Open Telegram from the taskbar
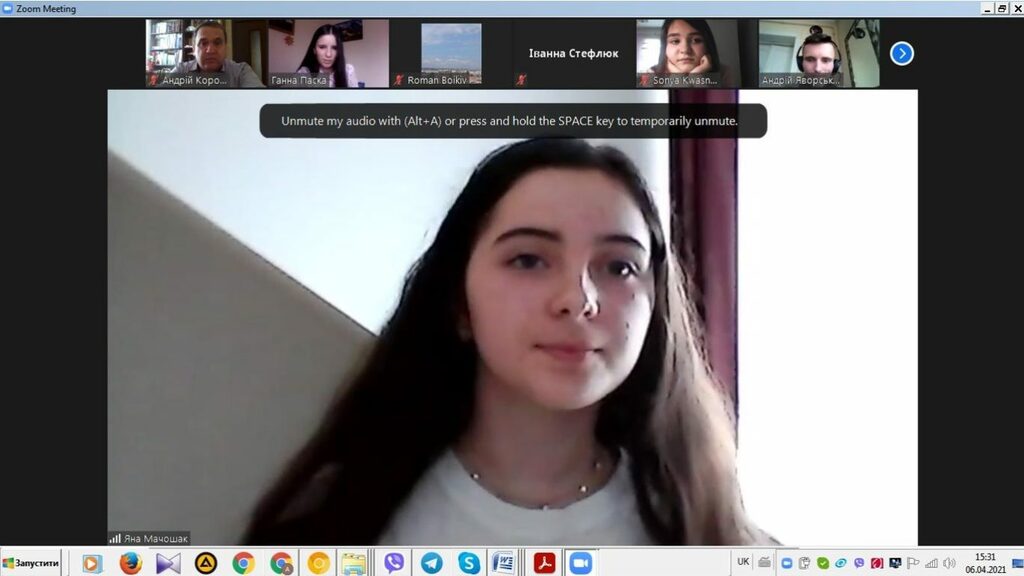 click(431, 563)
